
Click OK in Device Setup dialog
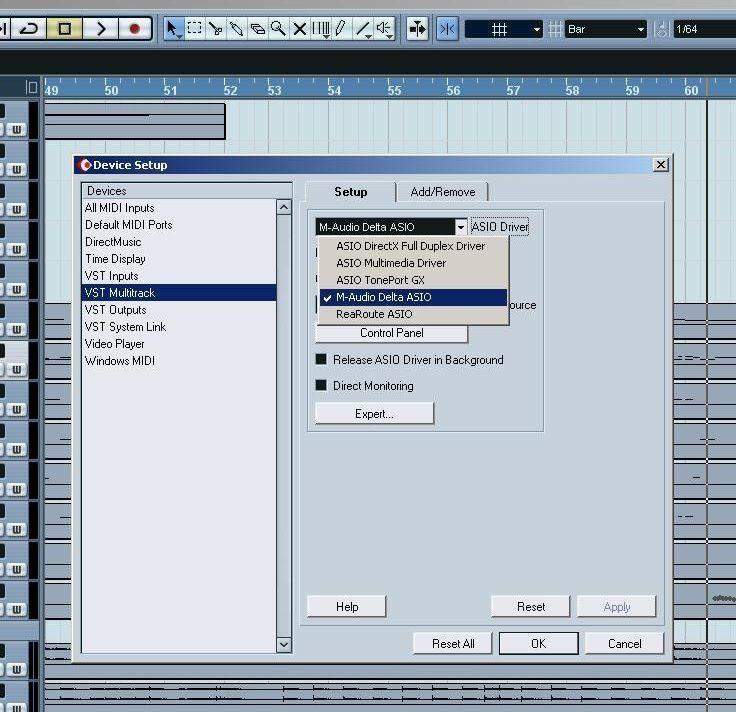pyautogui.click(x=538, y=644)
